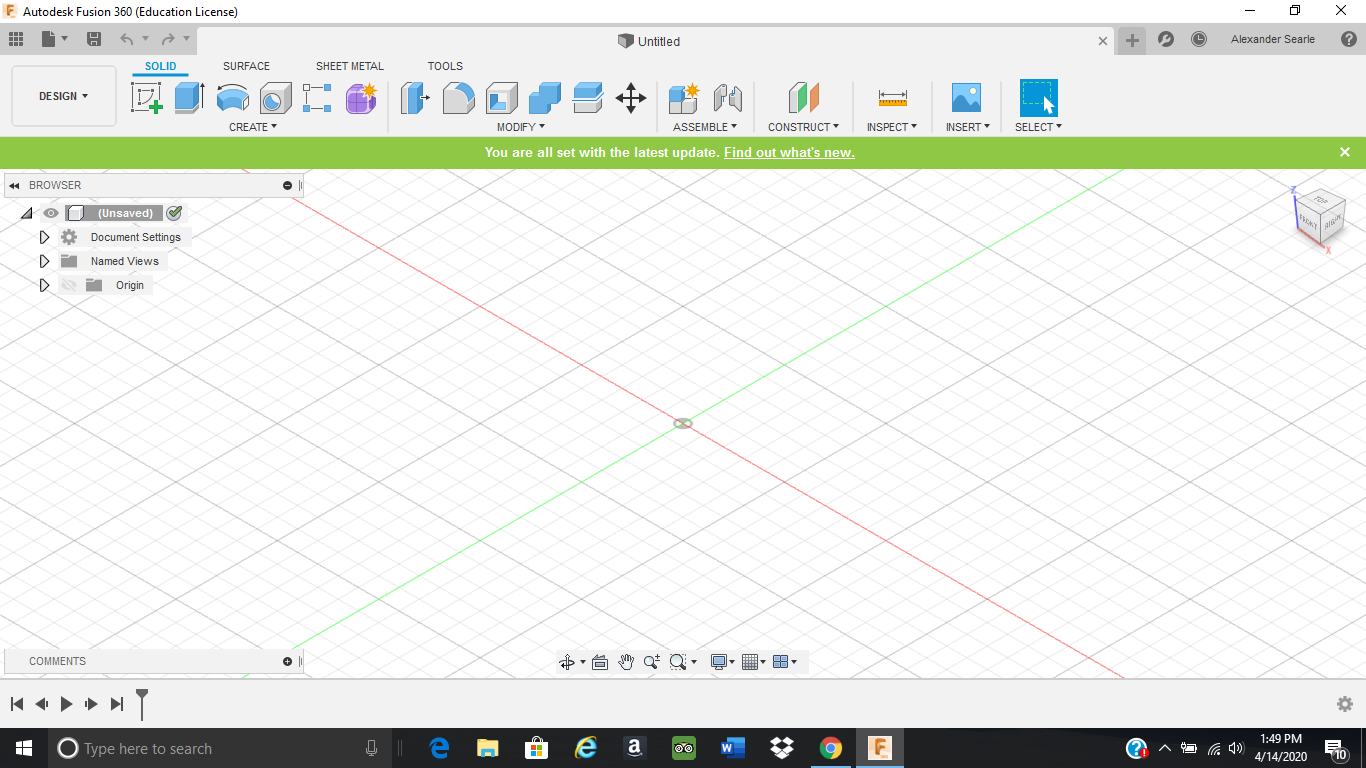
Task: Open the Alexander Searle account menu
Action: point(1273,39)
